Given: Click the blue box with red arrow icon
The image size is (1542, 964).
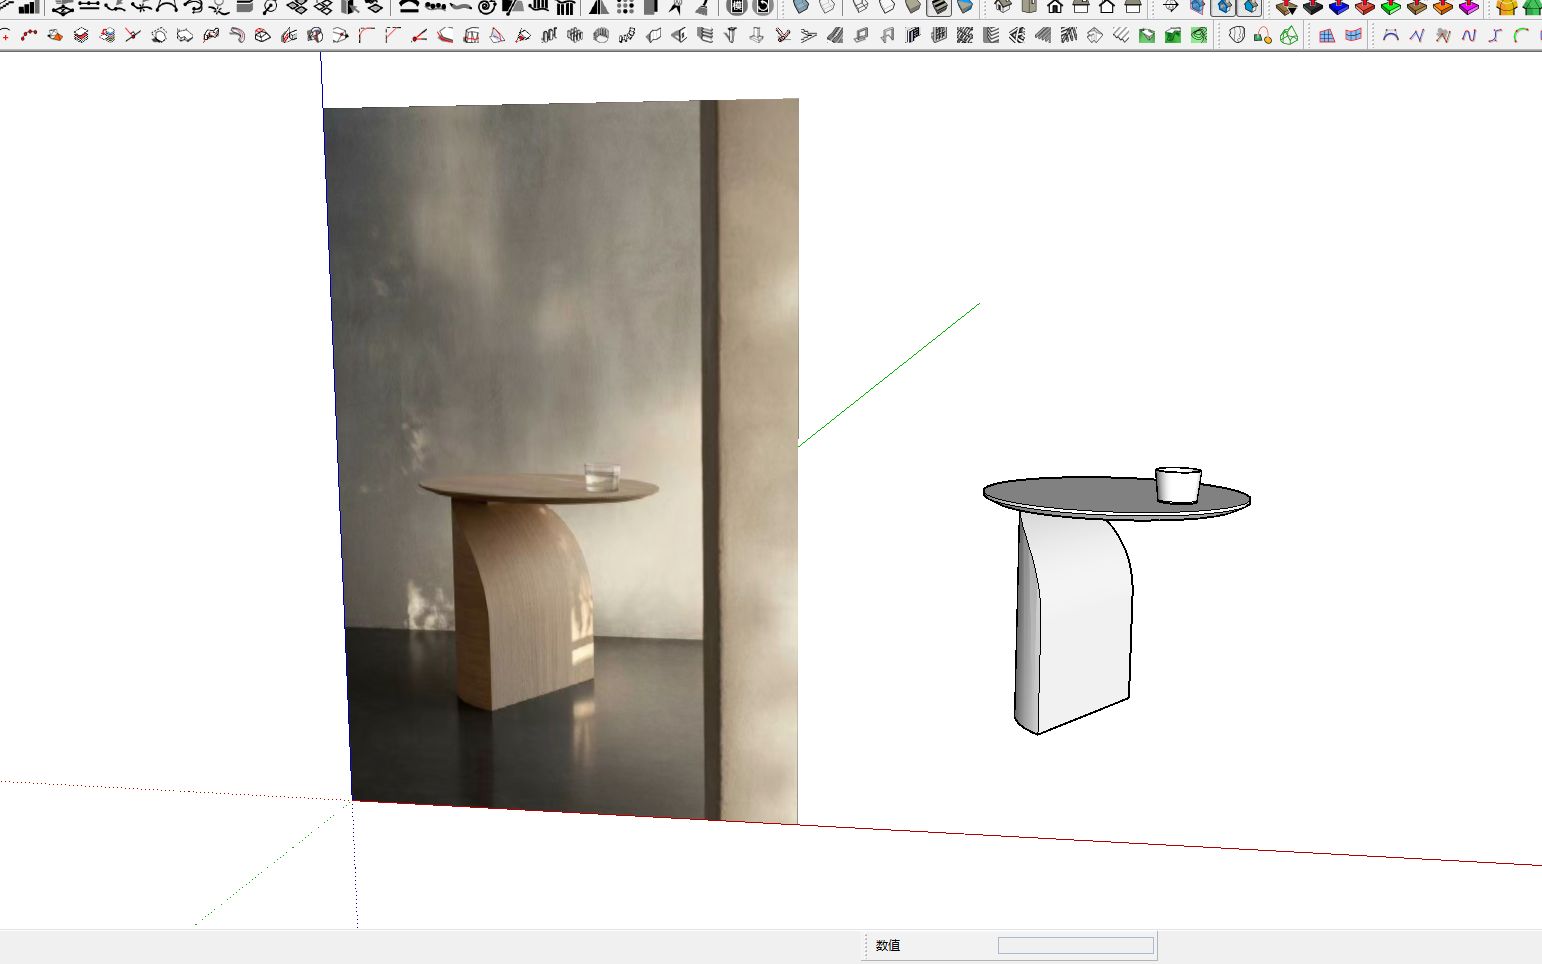Looking at the screenshot, I should pyautogui.click(x=1339, y=8).
